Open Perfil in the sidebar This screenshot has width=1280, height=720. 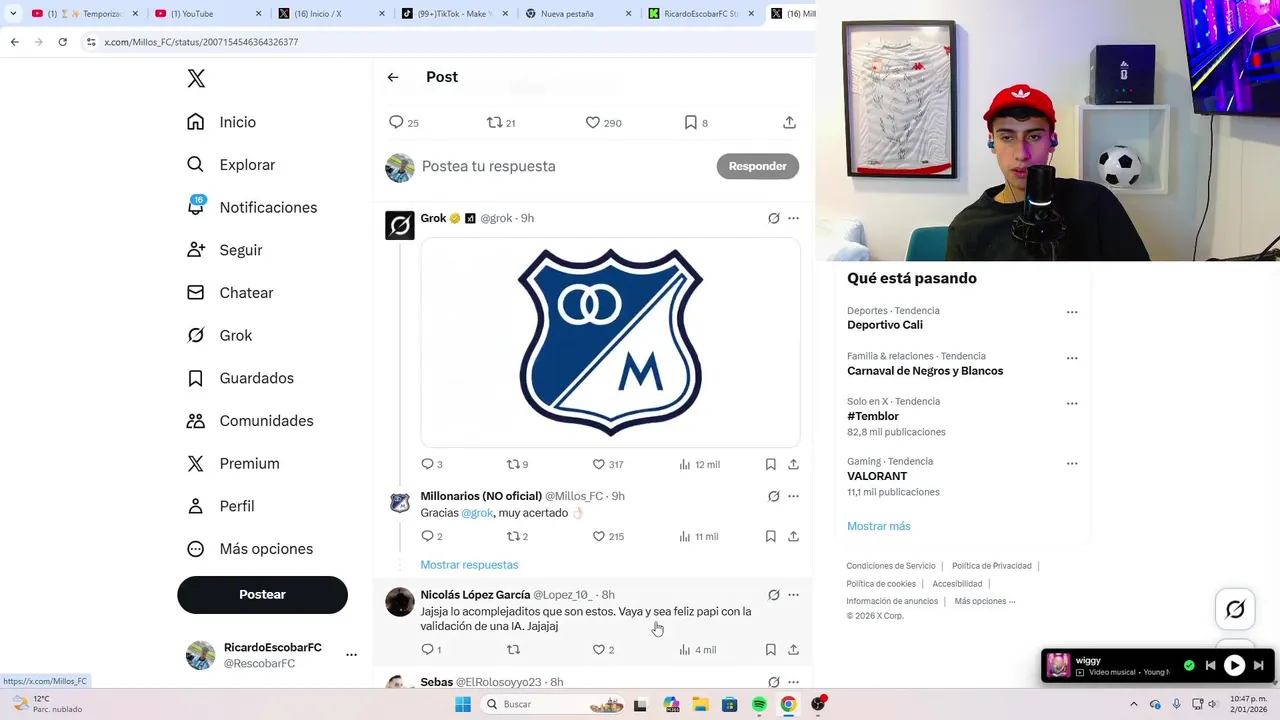coord(220,506)
